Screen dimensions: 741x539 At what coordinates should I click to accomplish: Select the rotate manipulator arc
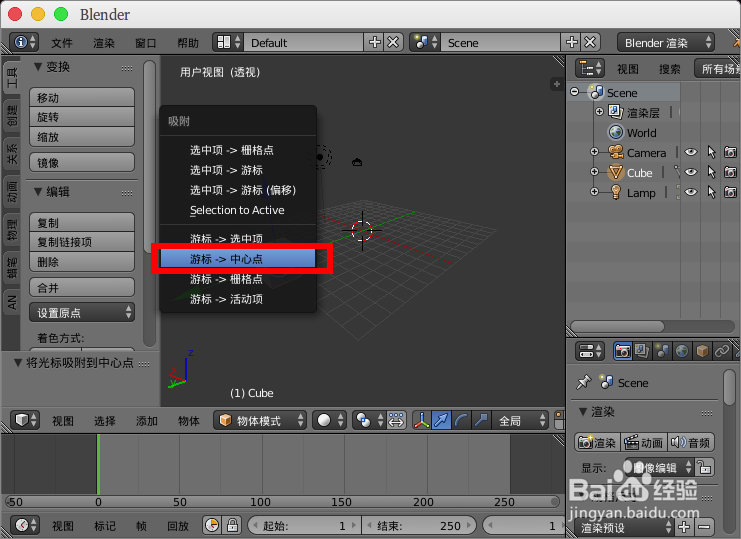click(x=461, y=420)
